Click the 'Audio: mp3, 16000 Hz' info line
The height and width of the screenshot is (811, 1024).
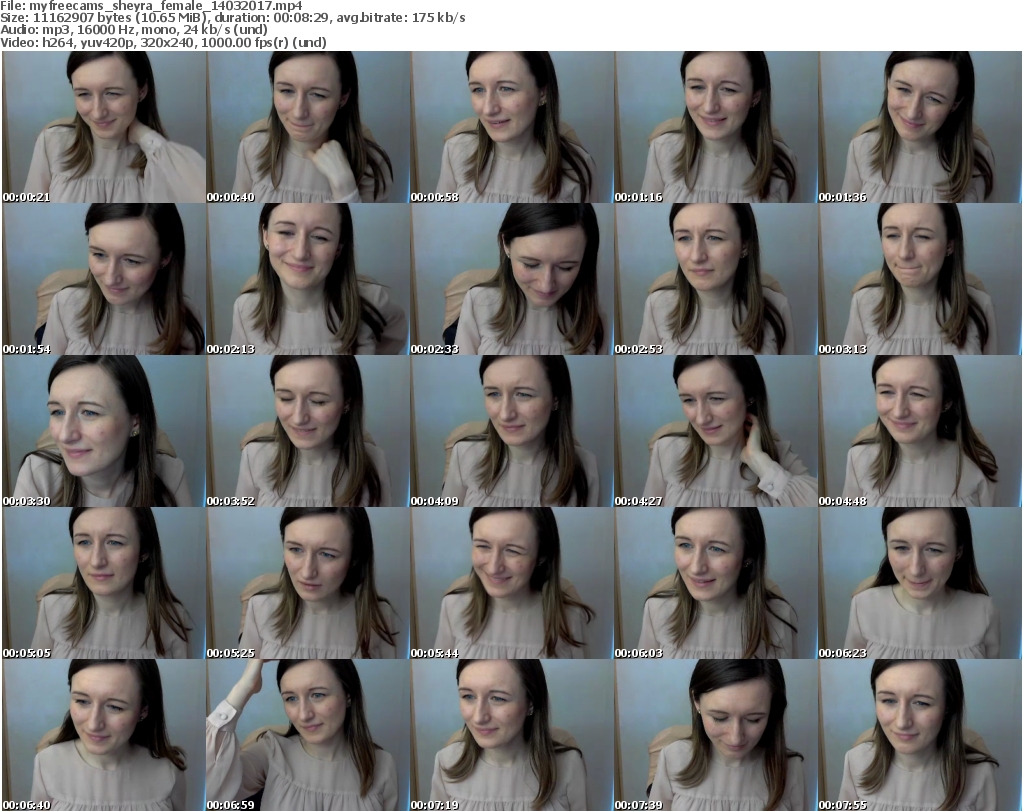pyautogui.click(x=134, y=30)
